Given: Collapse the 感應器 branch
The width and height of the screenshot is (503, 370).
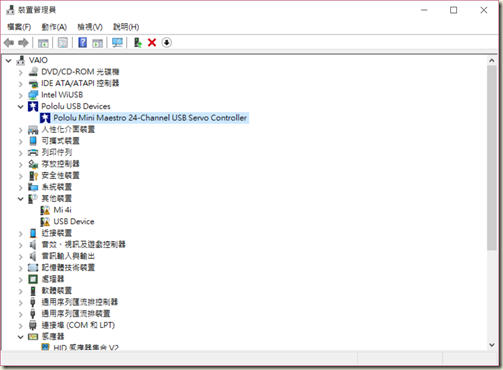Looking at the screenshot, I should (21, 337).
